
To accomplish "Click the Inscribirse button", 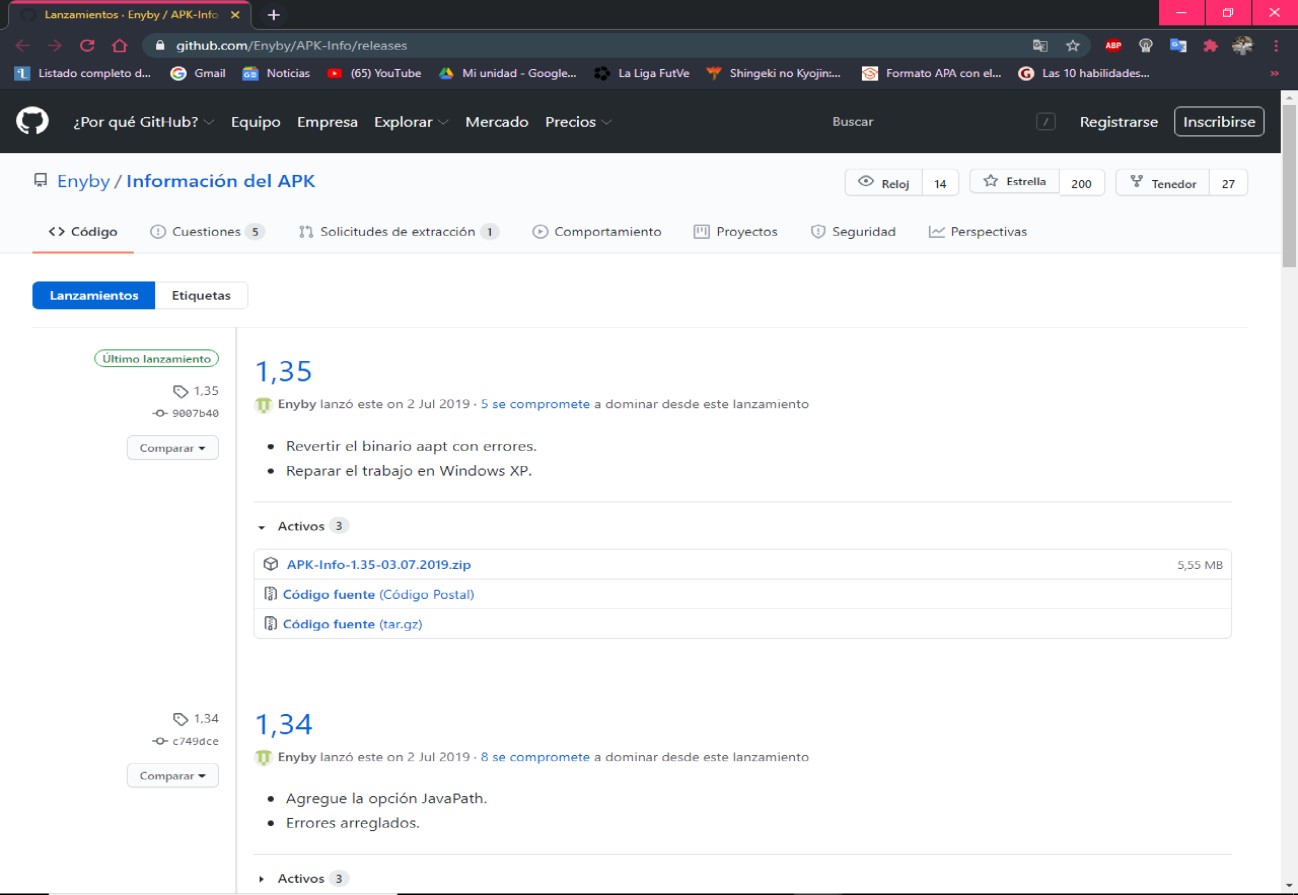I will pos(1218,120).
